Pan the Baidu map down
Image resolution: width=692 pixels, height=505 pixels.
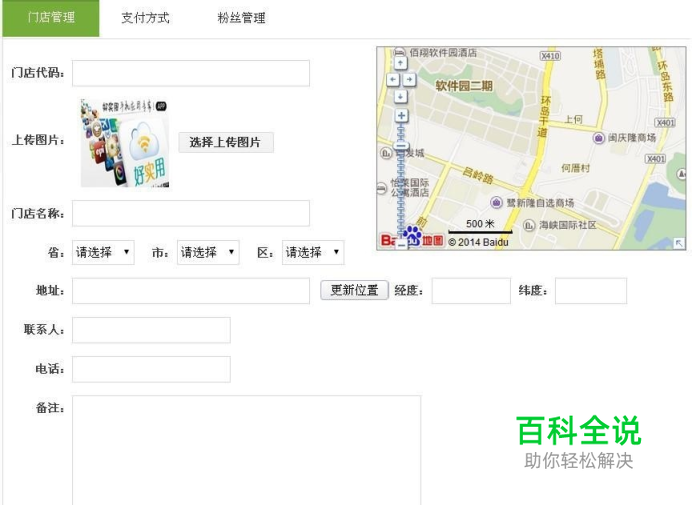(x=400, y=96)
